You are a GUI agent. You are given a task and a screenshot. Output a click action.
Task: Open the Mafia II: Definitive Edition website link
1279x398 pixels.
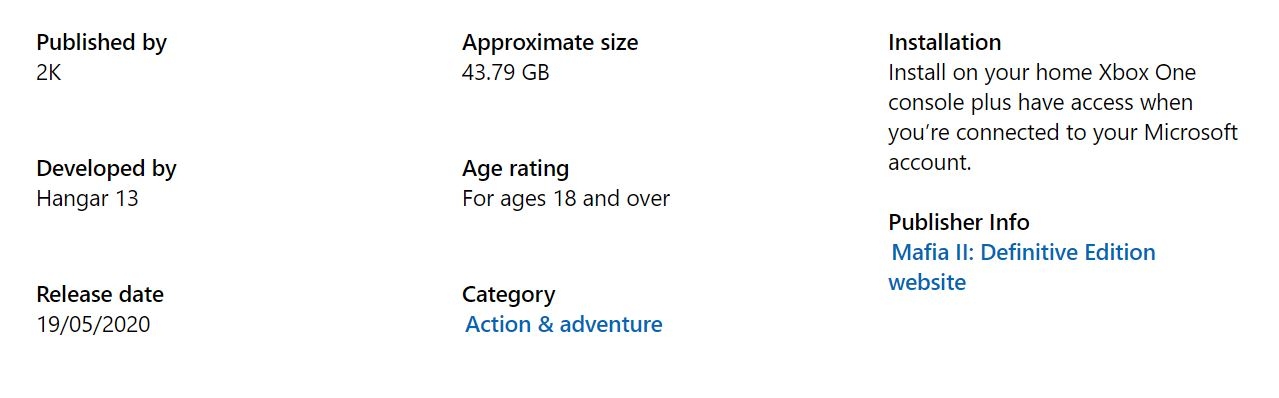coord(1022,267)
